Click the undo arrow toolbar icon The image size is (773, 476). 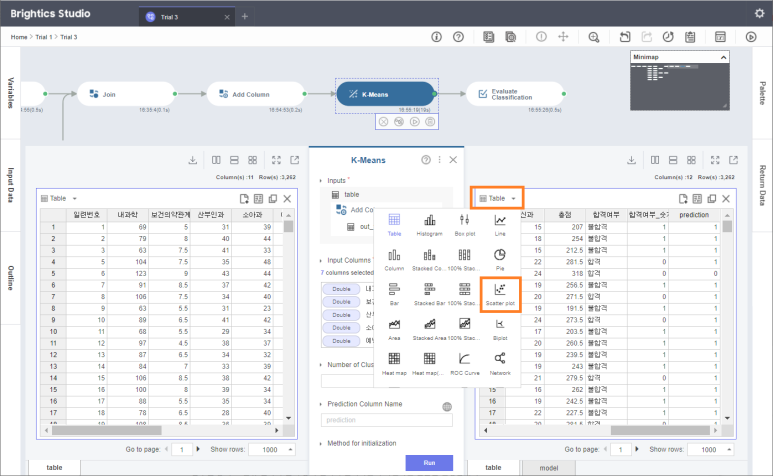tap(625, 37)
